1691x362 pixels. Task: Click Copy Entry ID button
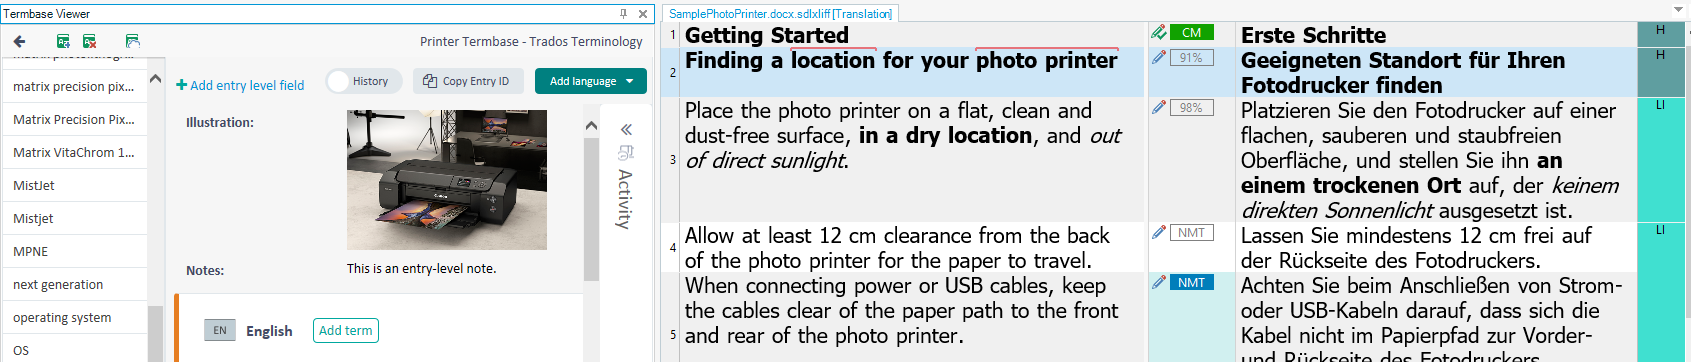click(x=468, y=81)
